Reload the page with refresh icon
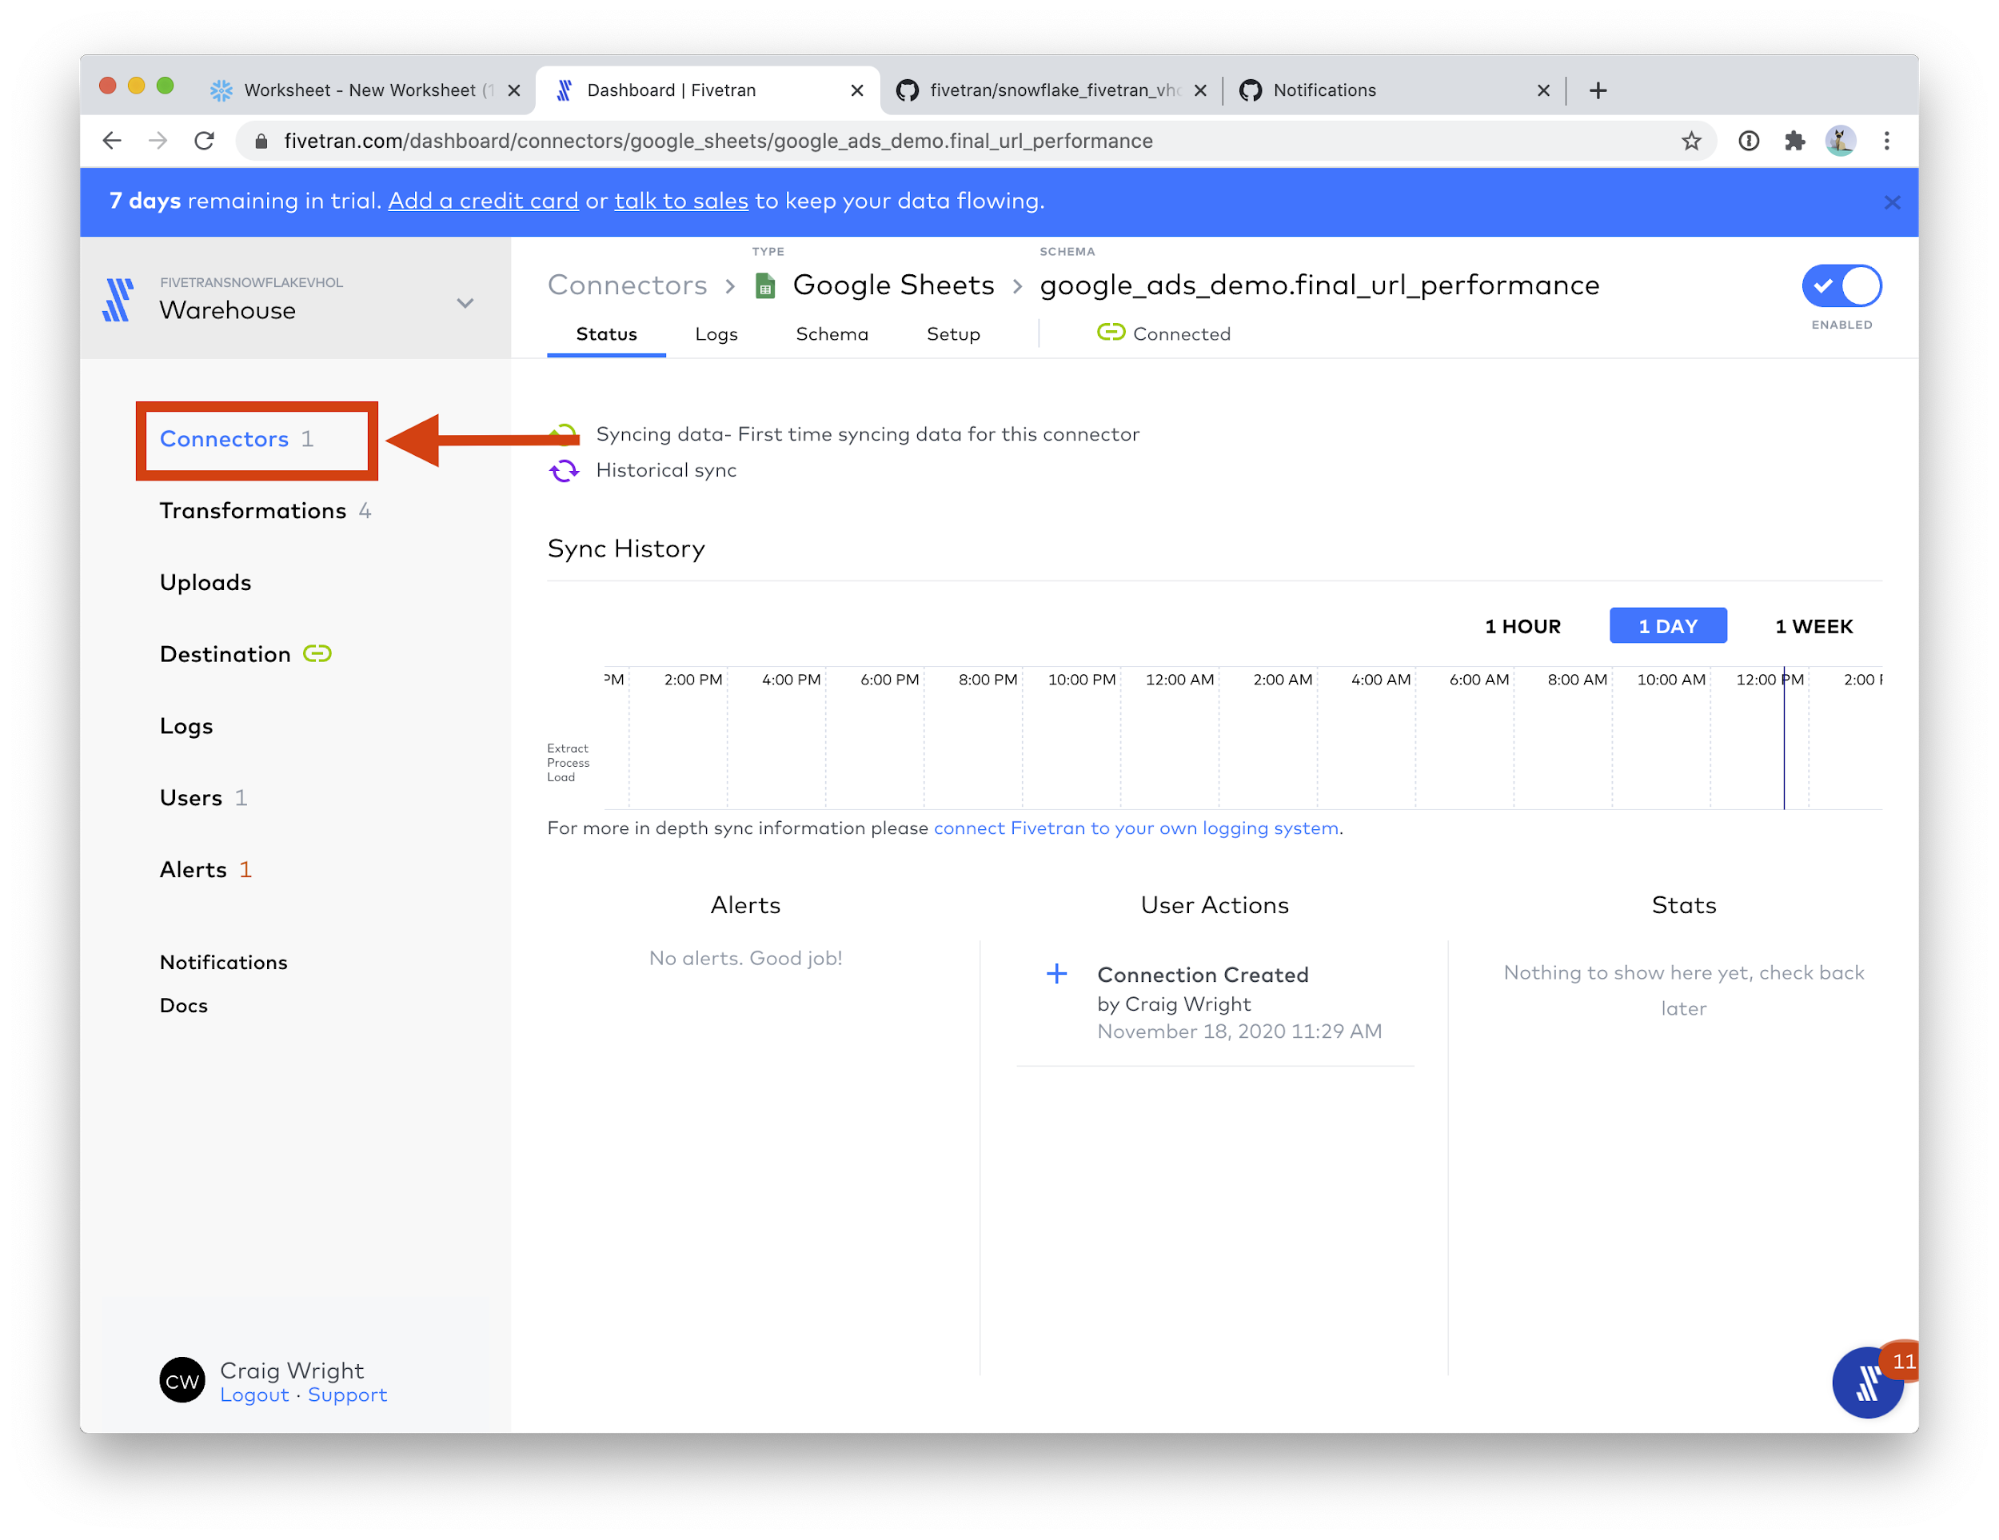Image resolution: width=1999 pixels, height=1540 pixels. (x=204, y=141)
